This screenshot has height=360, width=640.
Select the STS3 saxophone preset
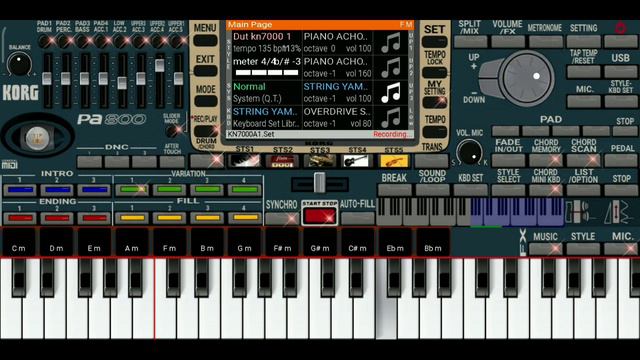coord(320,161)
